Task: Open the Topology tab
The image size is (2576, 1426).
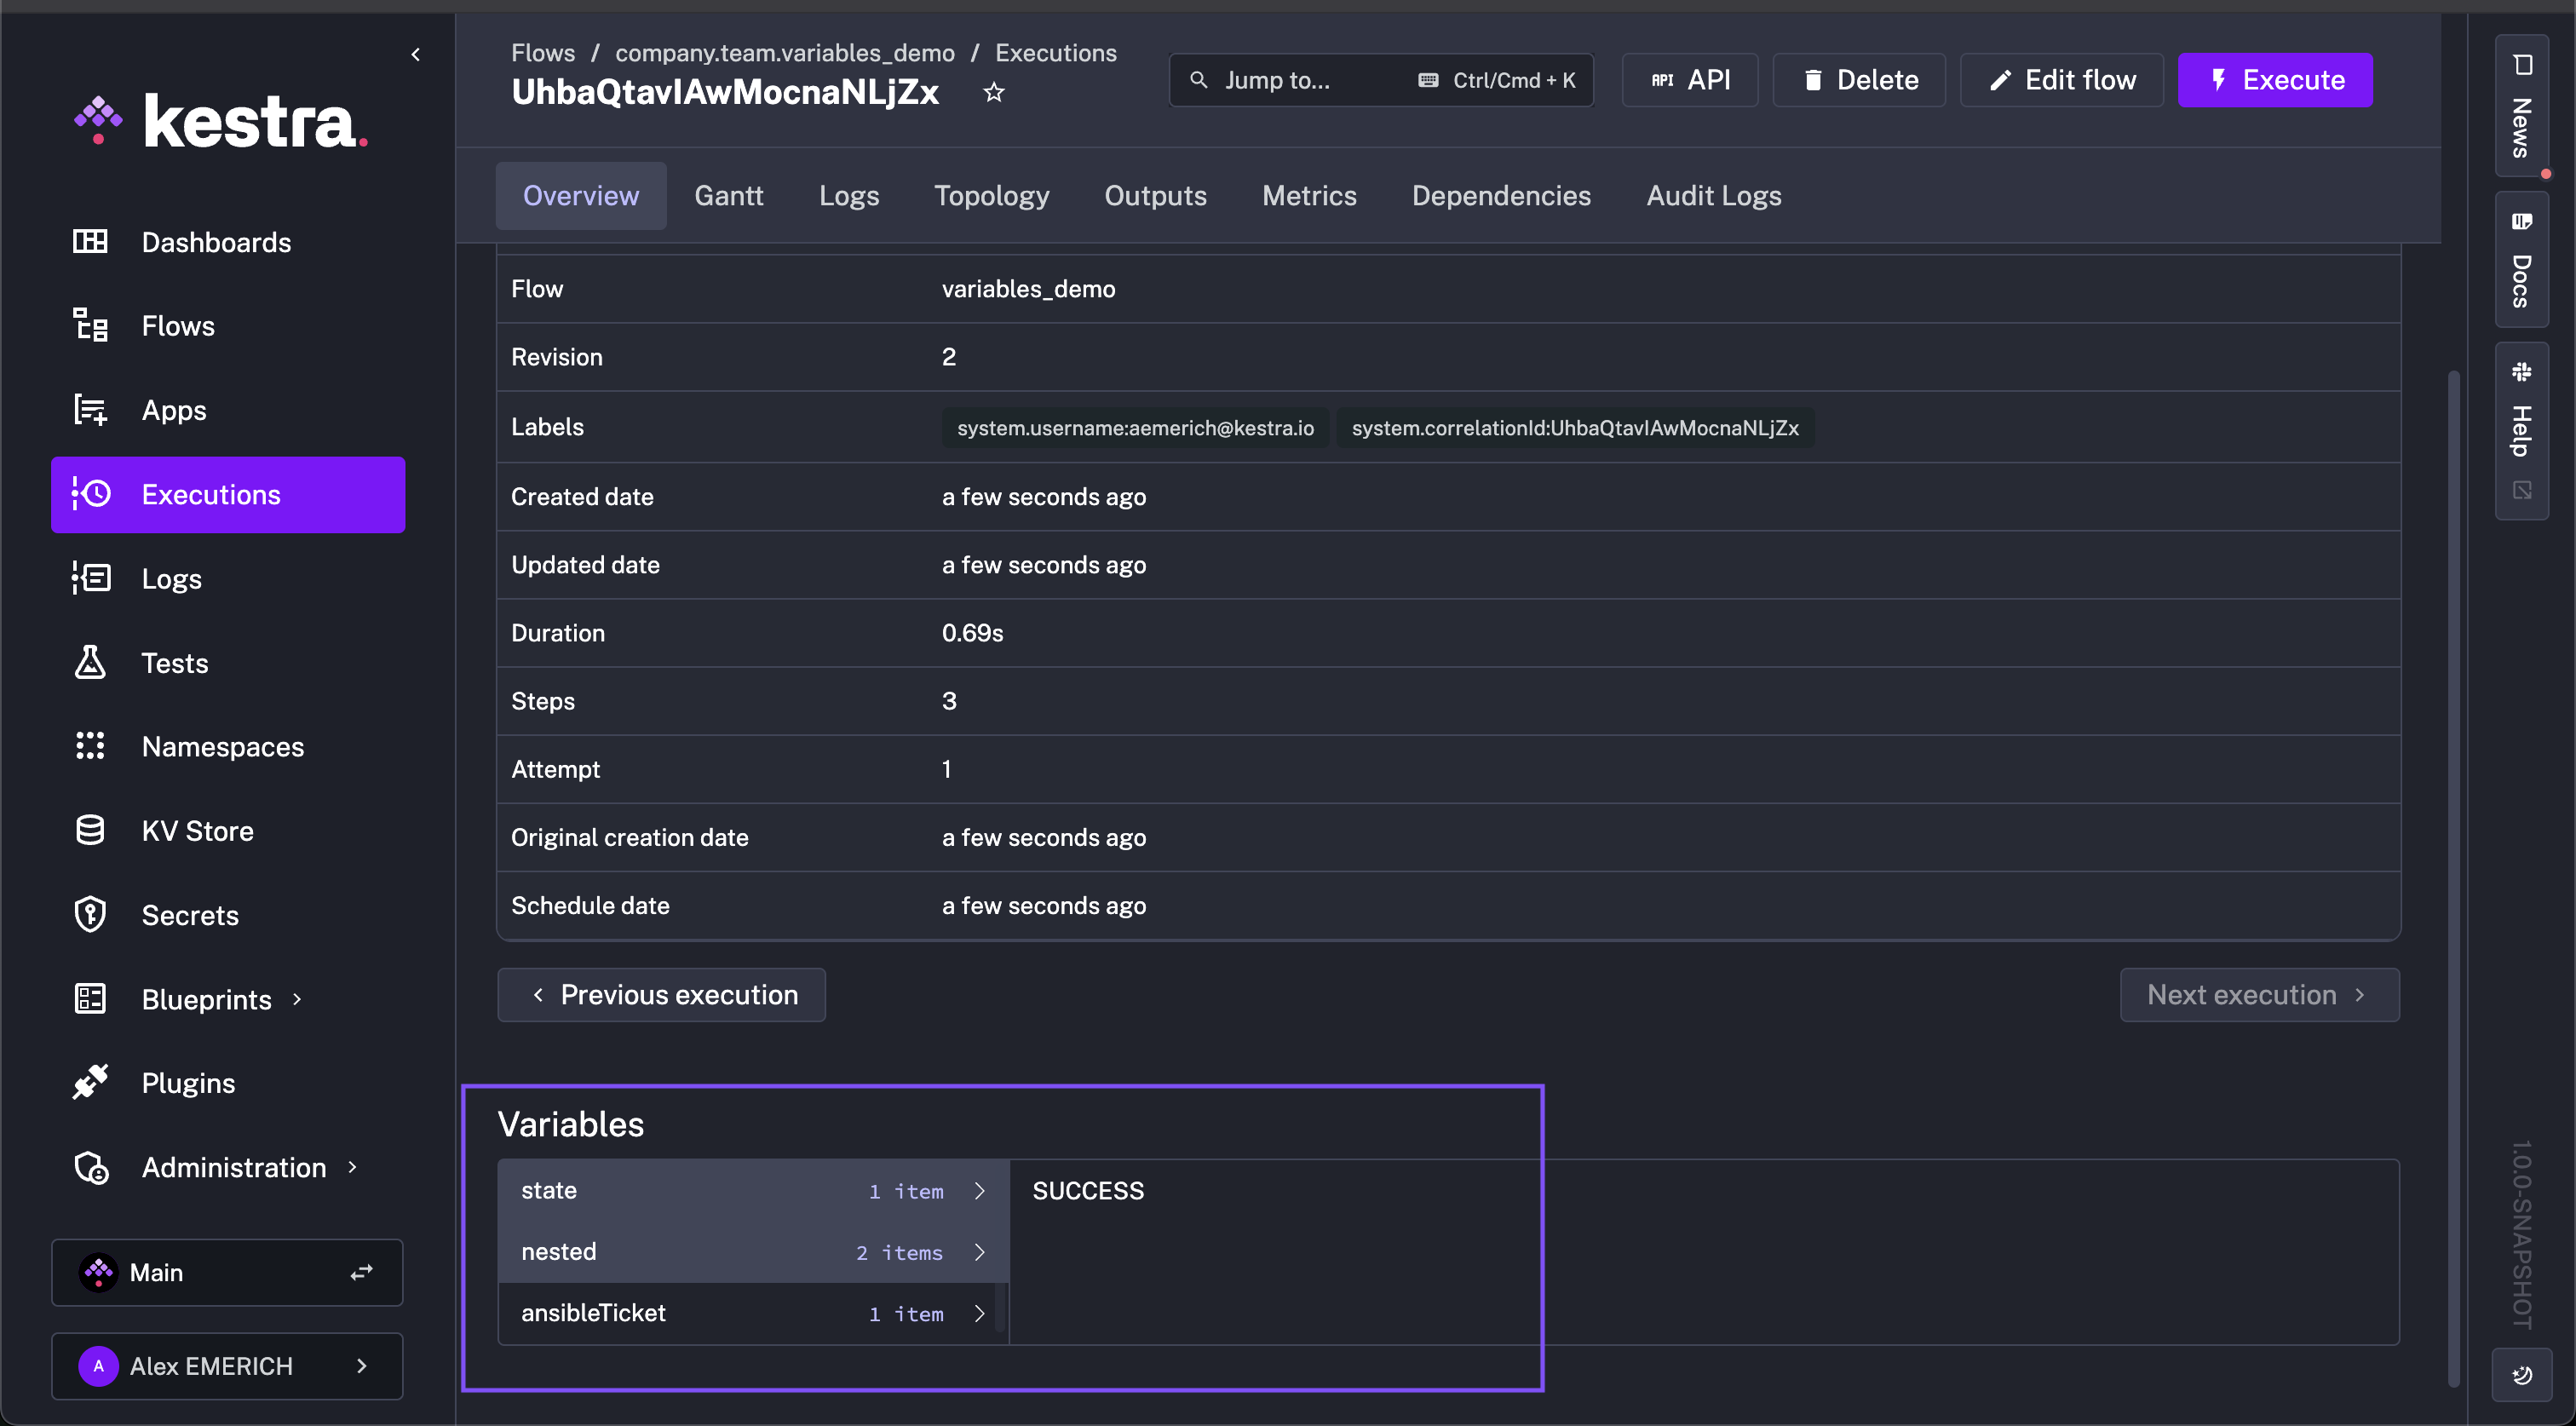Action: point(991,196)
